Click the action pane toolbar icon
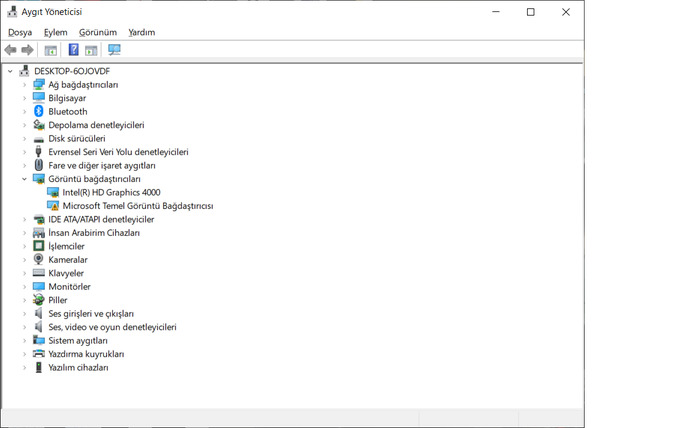Viewport: 690px width, 428px height. pyautogui.click(x=91, y=51)
